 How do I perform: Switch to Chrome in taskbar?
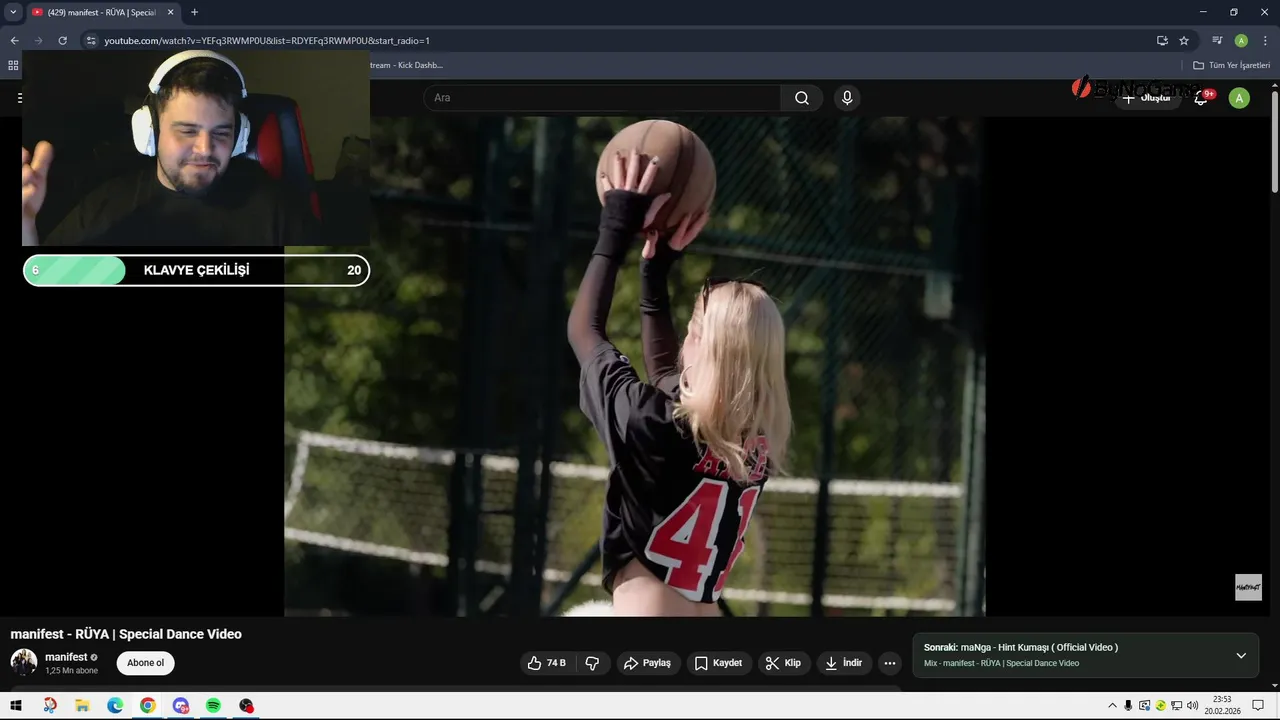(148, 706)
